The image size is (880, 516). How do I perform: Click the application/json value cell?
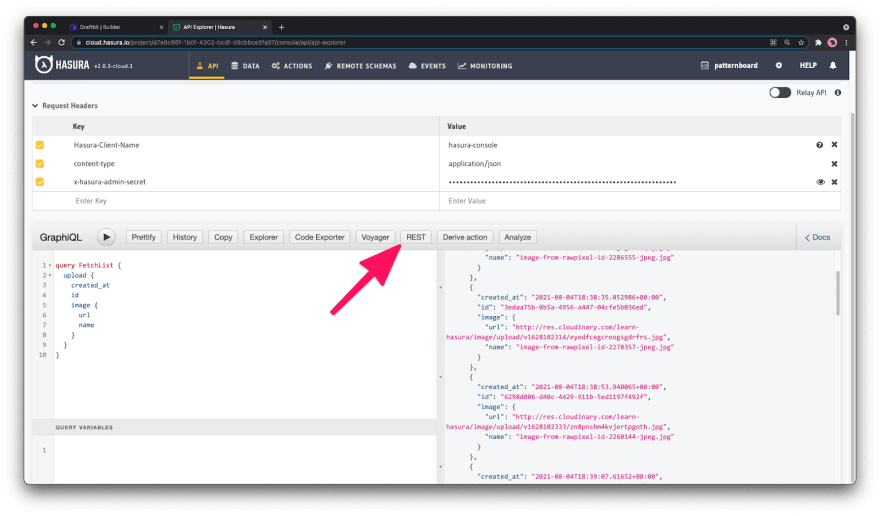[475, 164]
